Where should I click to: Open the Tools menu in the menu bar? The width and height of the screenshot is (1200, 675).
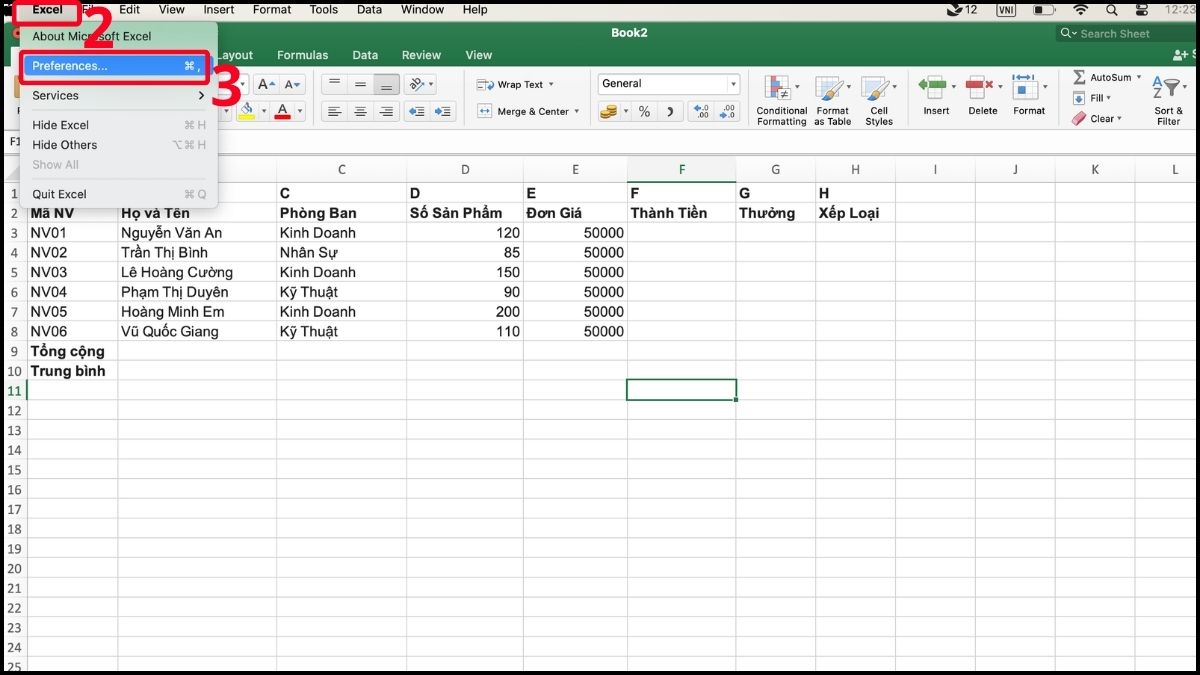click(323, 10)
